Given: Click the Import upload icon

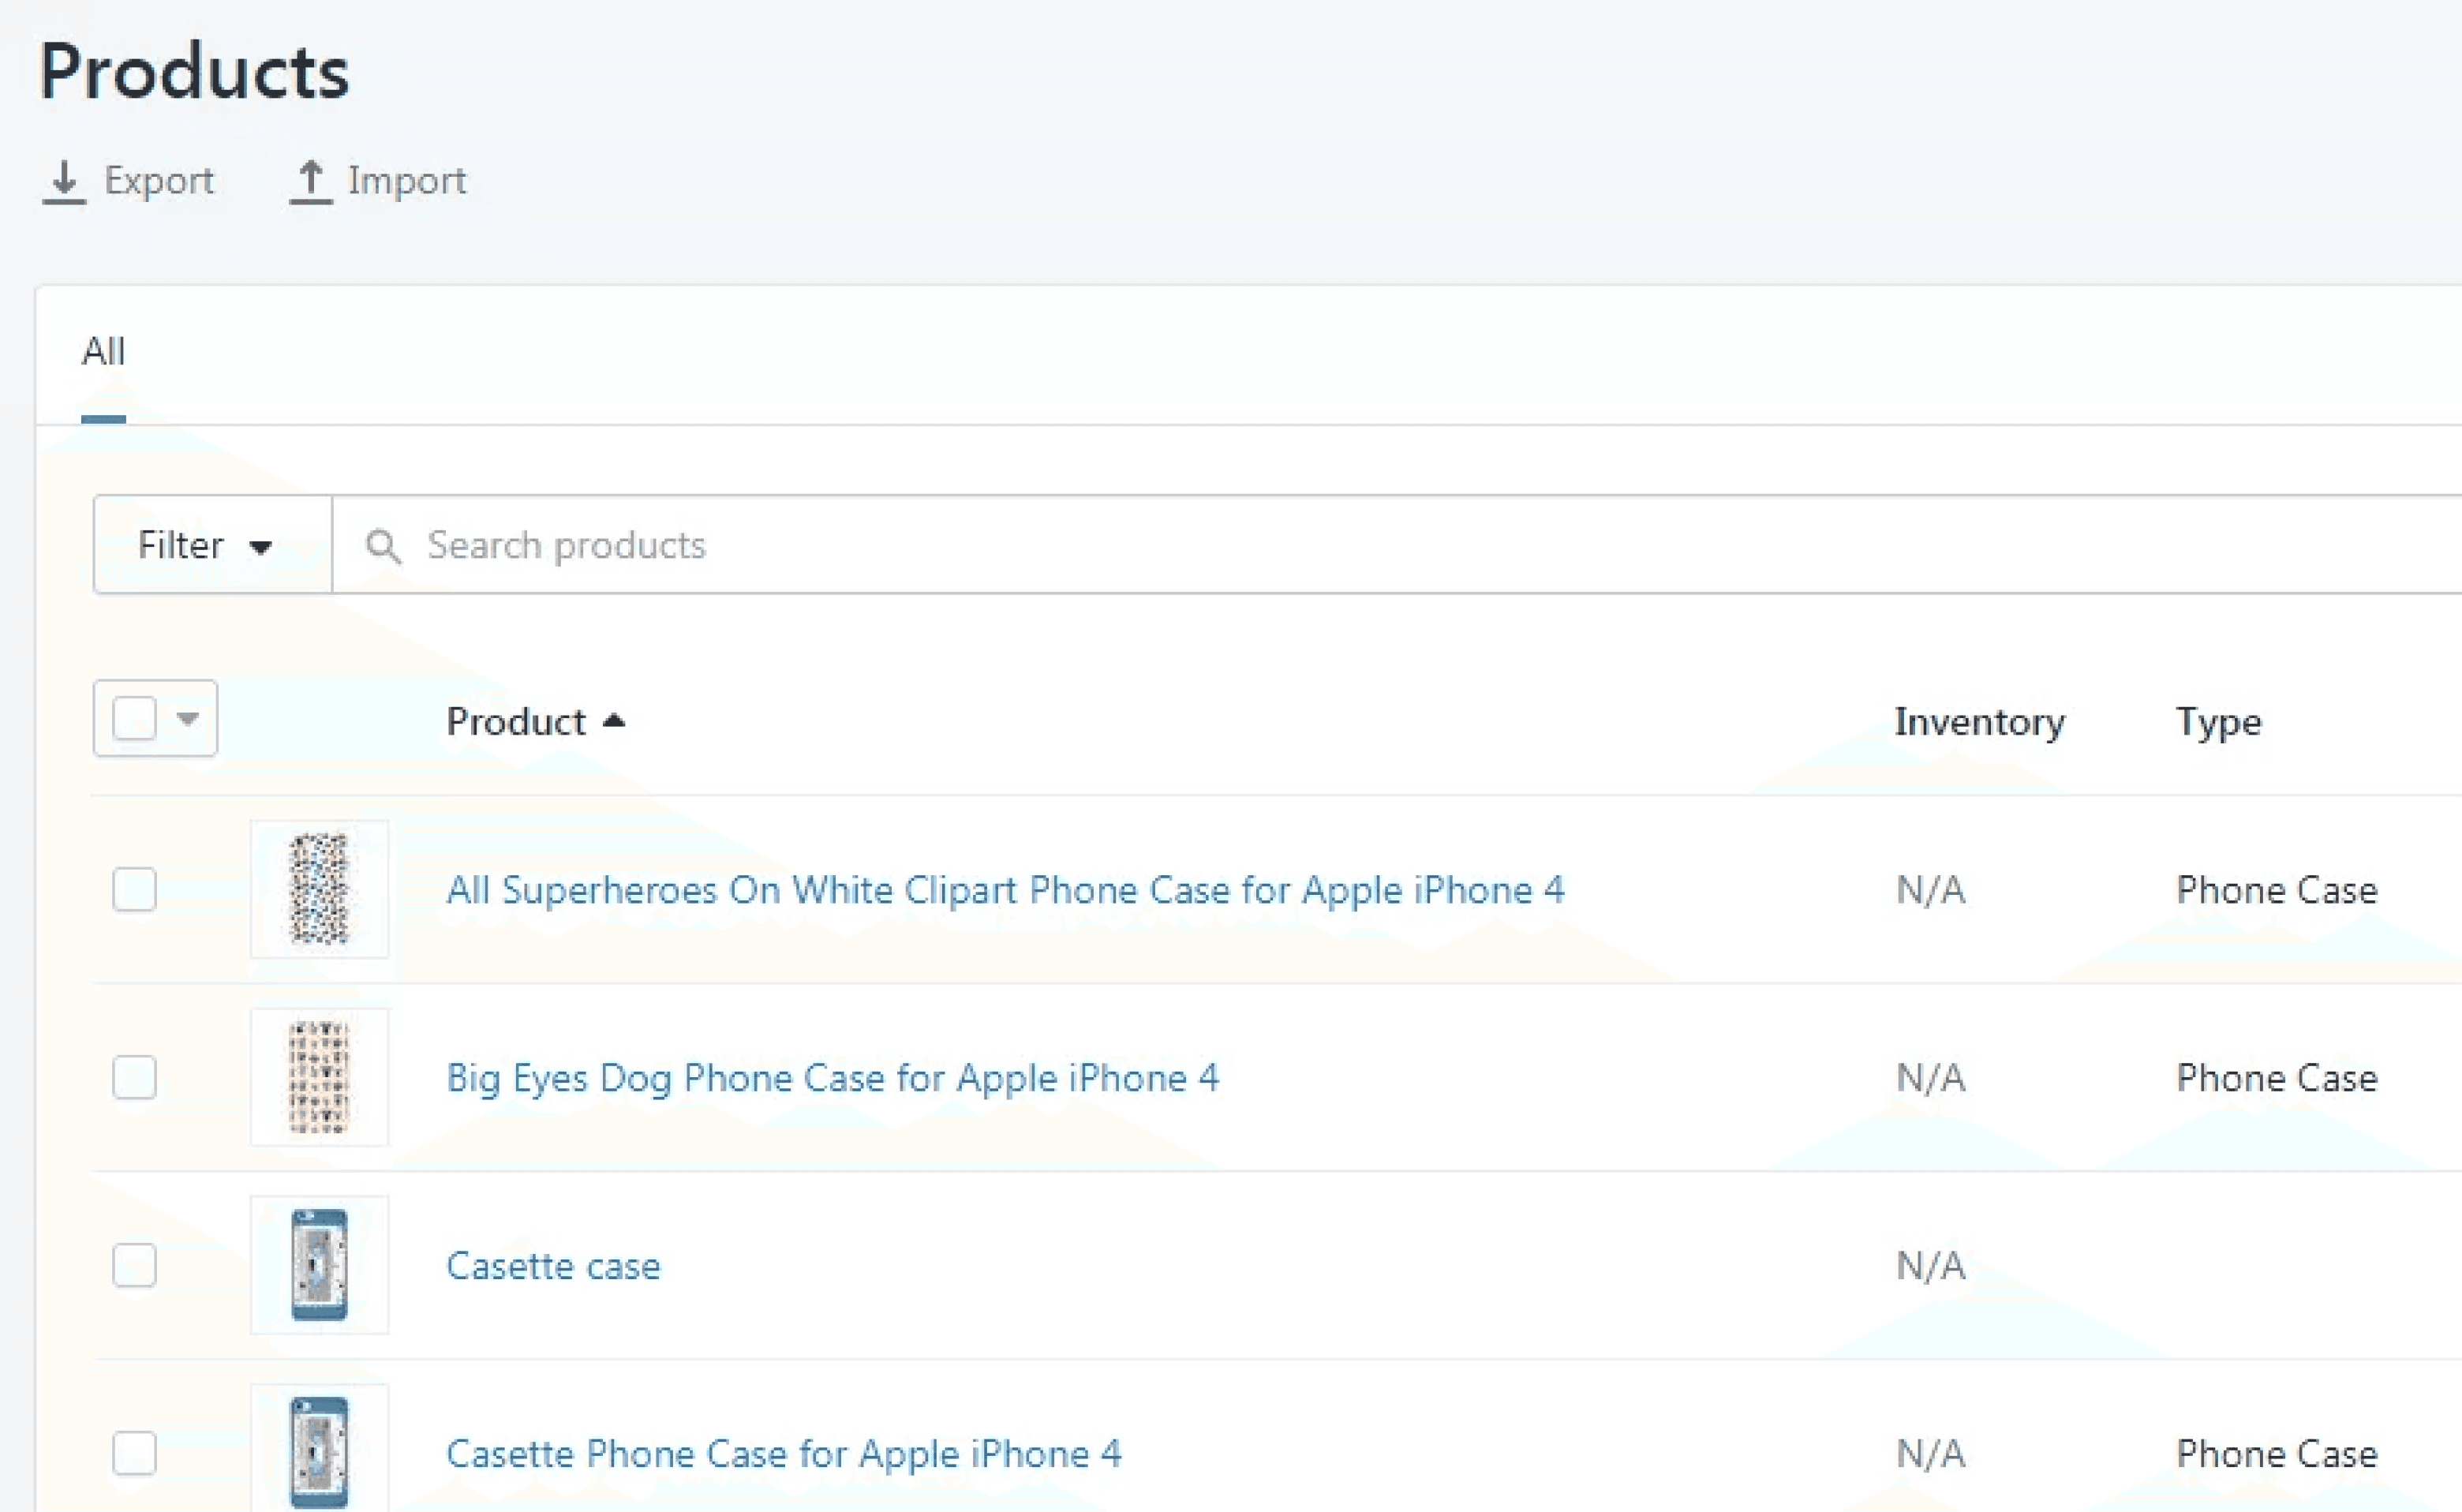Looking at the screenshot, I should [310, 182].
